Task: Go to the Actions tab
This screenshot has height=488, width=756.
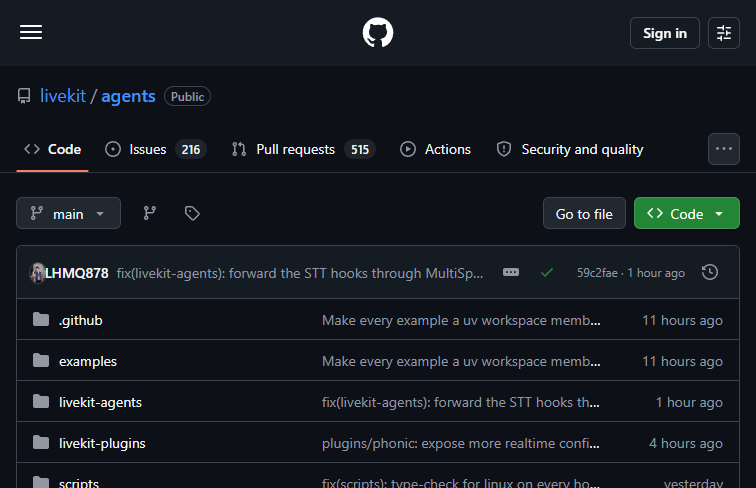Action: [x=435, y=149]
